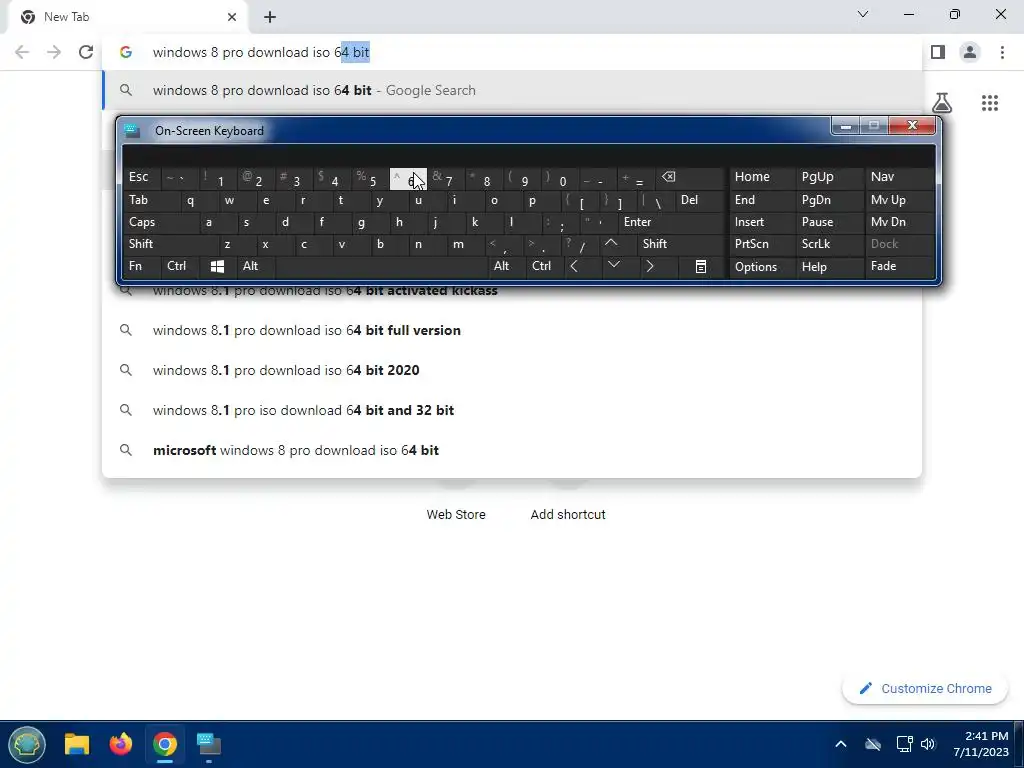
Task: Click the address bar search text
Action: click(261, 52)
